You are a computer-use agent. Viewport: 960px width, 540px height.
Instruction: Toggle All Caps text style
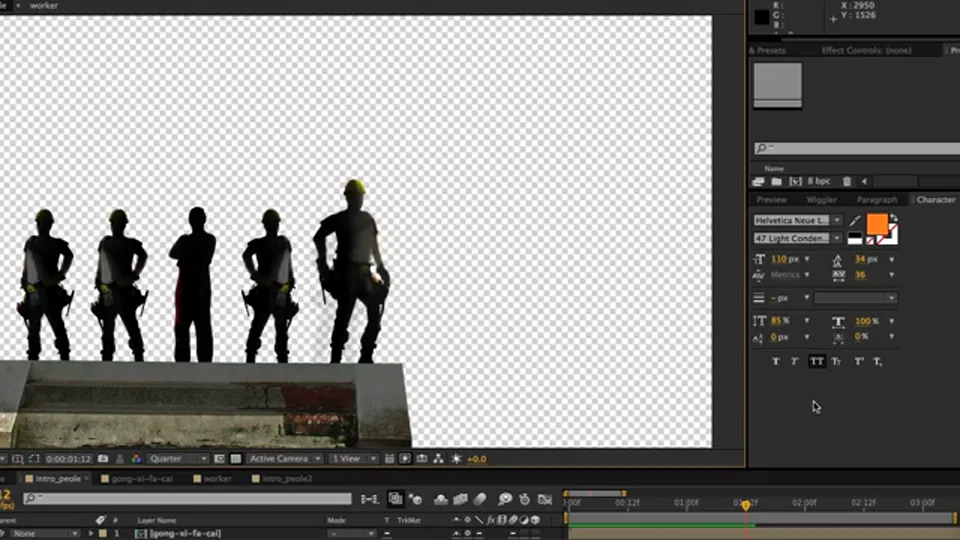[817, 361]
